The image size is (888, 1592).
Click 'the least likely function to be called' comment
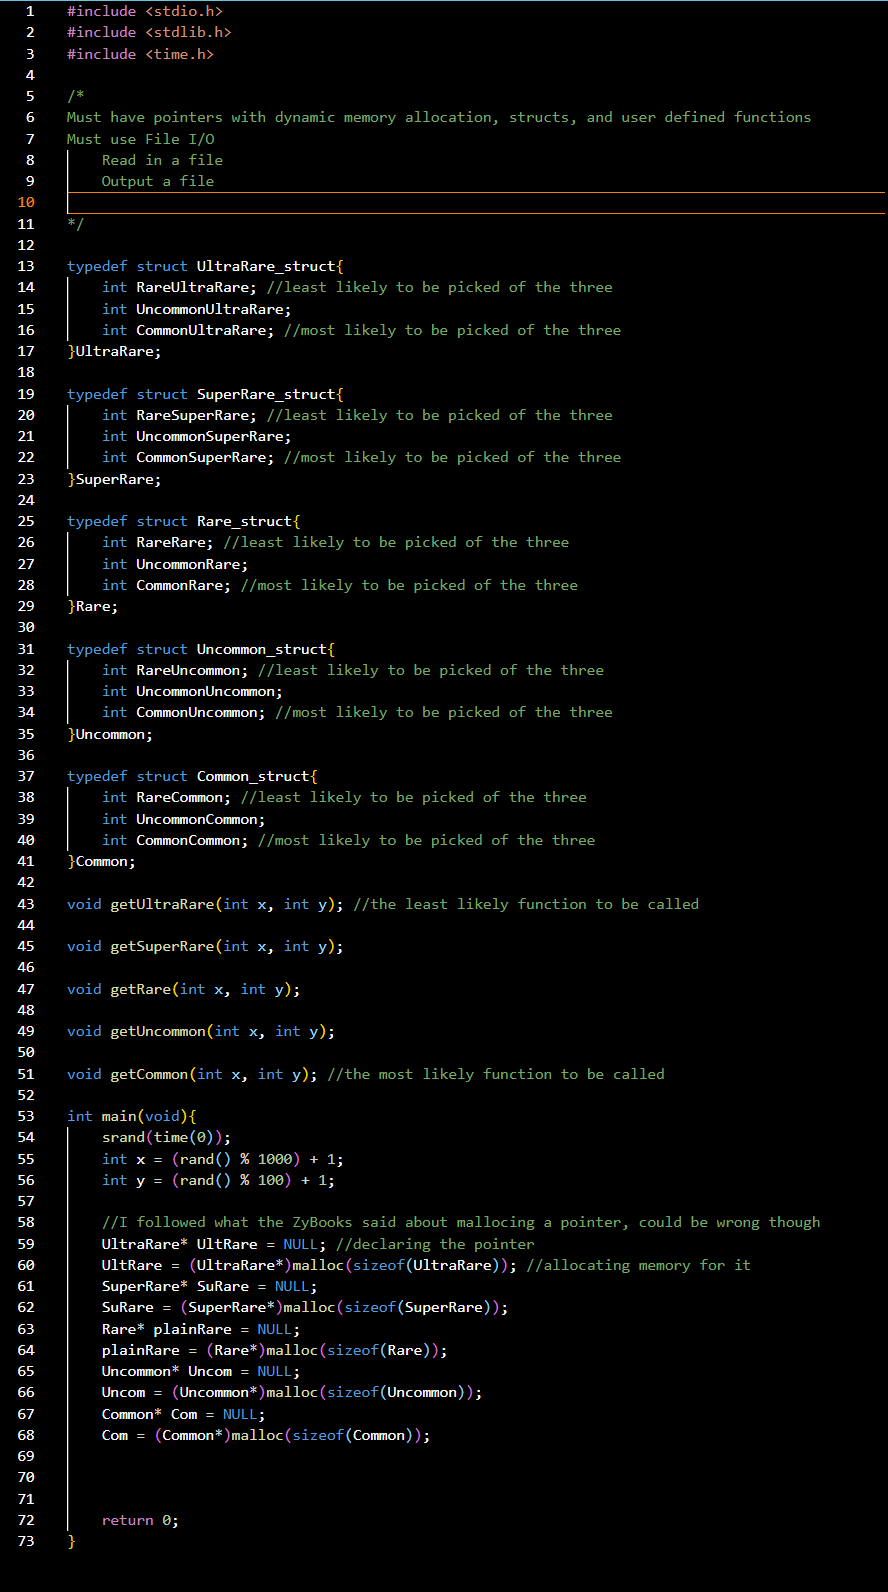tap(526, 904)
